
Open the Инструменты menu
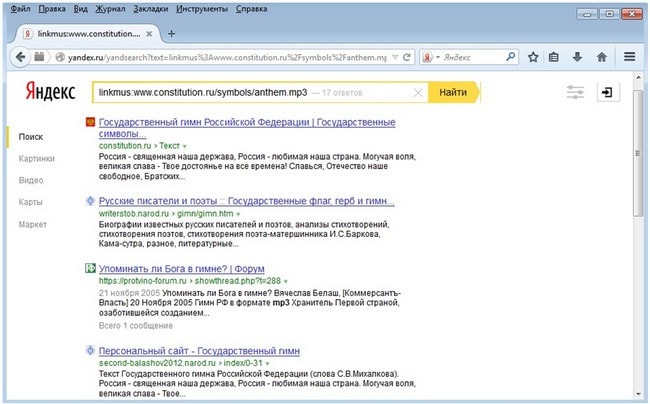(x=202, y=9)
